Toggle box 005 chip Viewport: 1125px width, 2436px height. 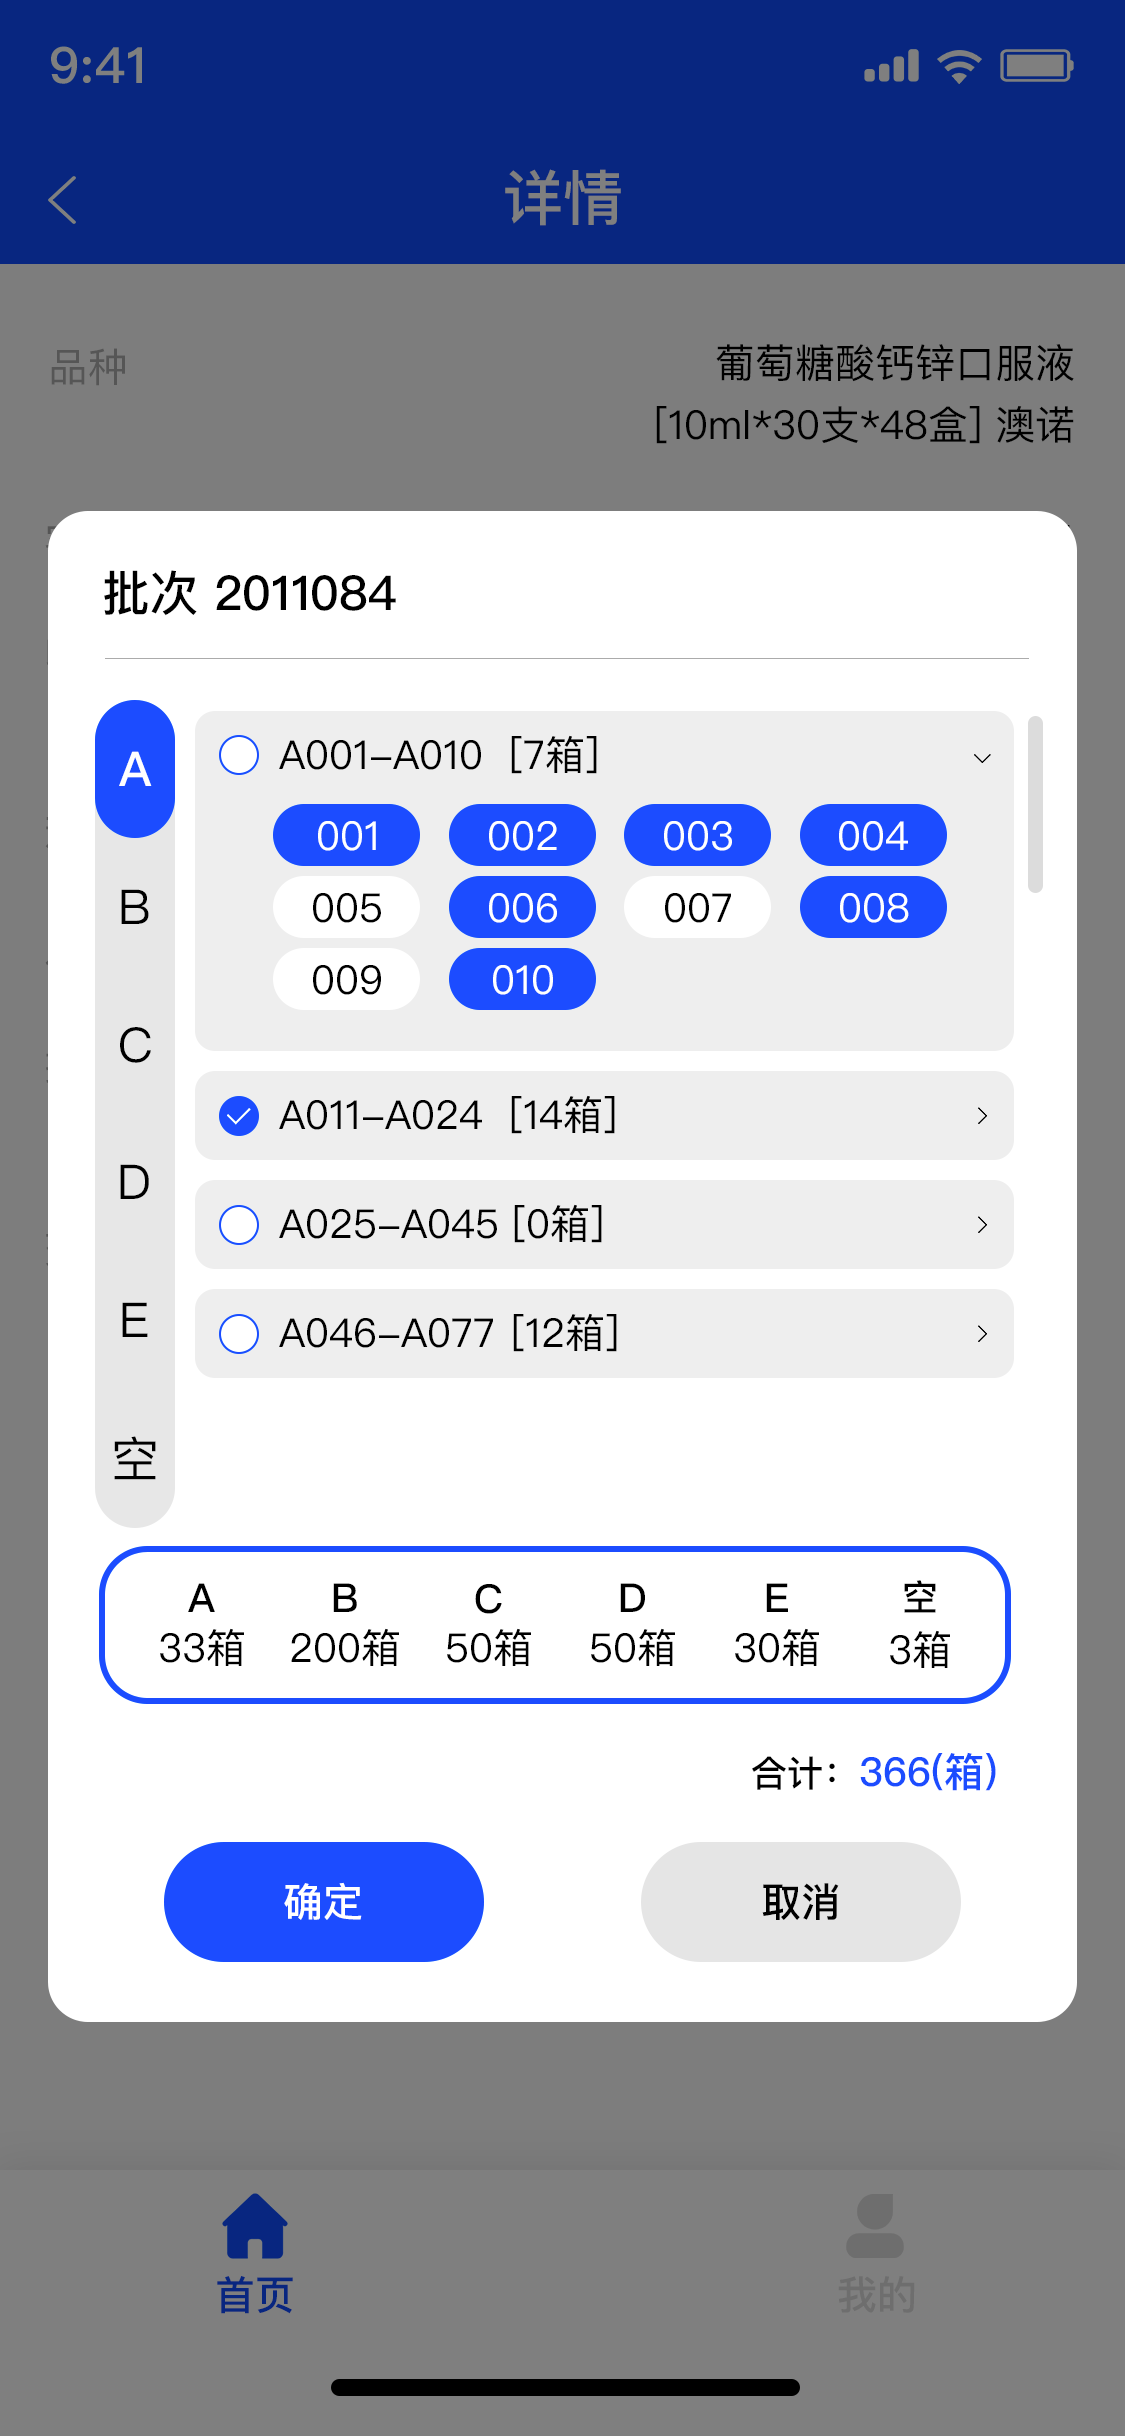[x=346, y=908]
